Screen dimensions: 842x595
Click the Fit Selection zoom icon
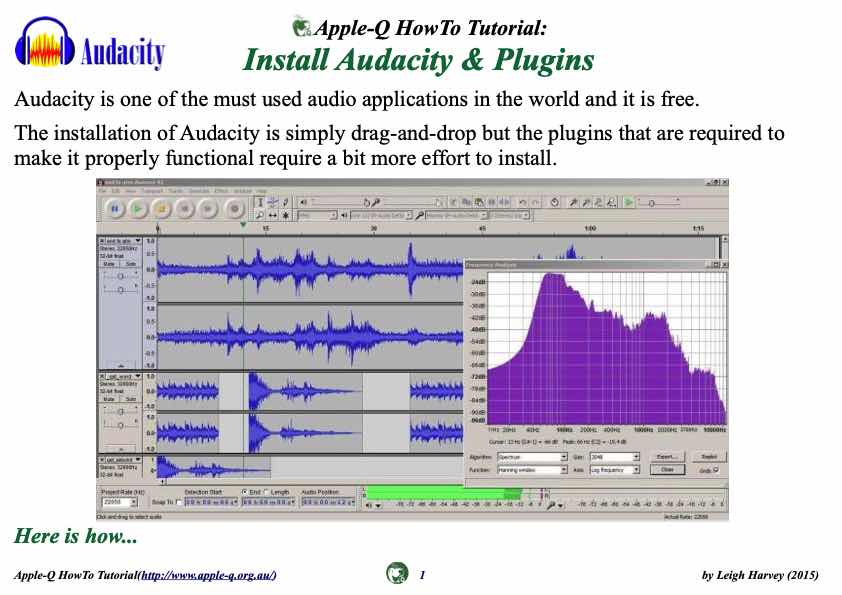[599, 202]
